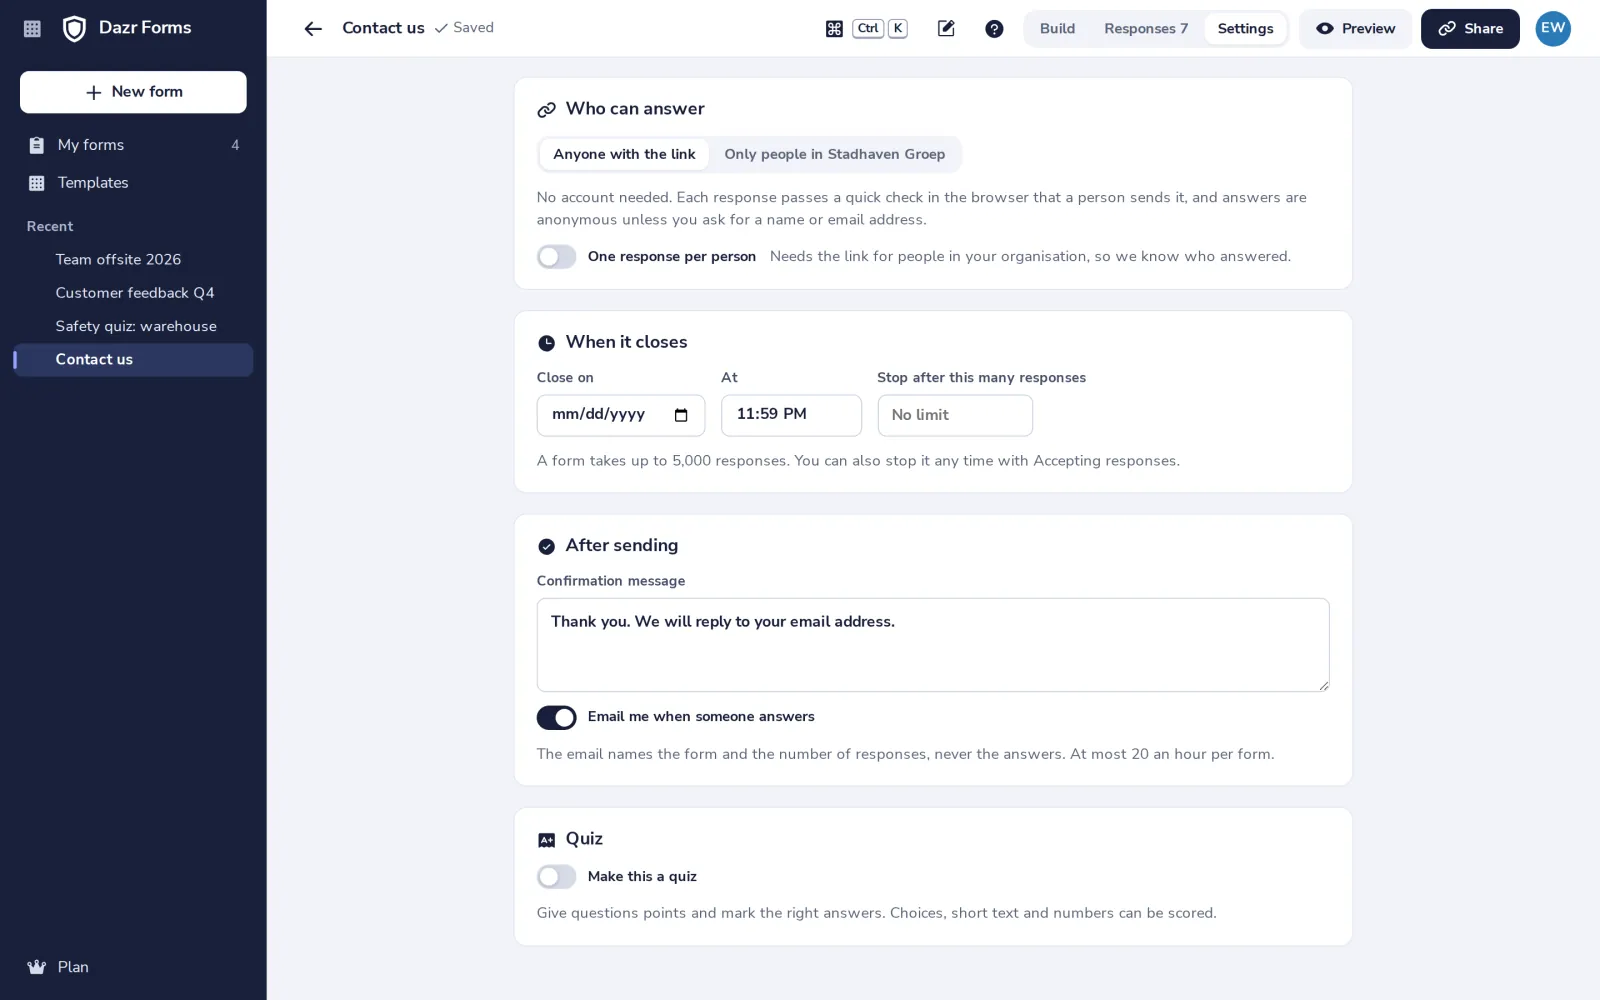Click the Saved status text

pyautogui.click(x=473, y=28)
